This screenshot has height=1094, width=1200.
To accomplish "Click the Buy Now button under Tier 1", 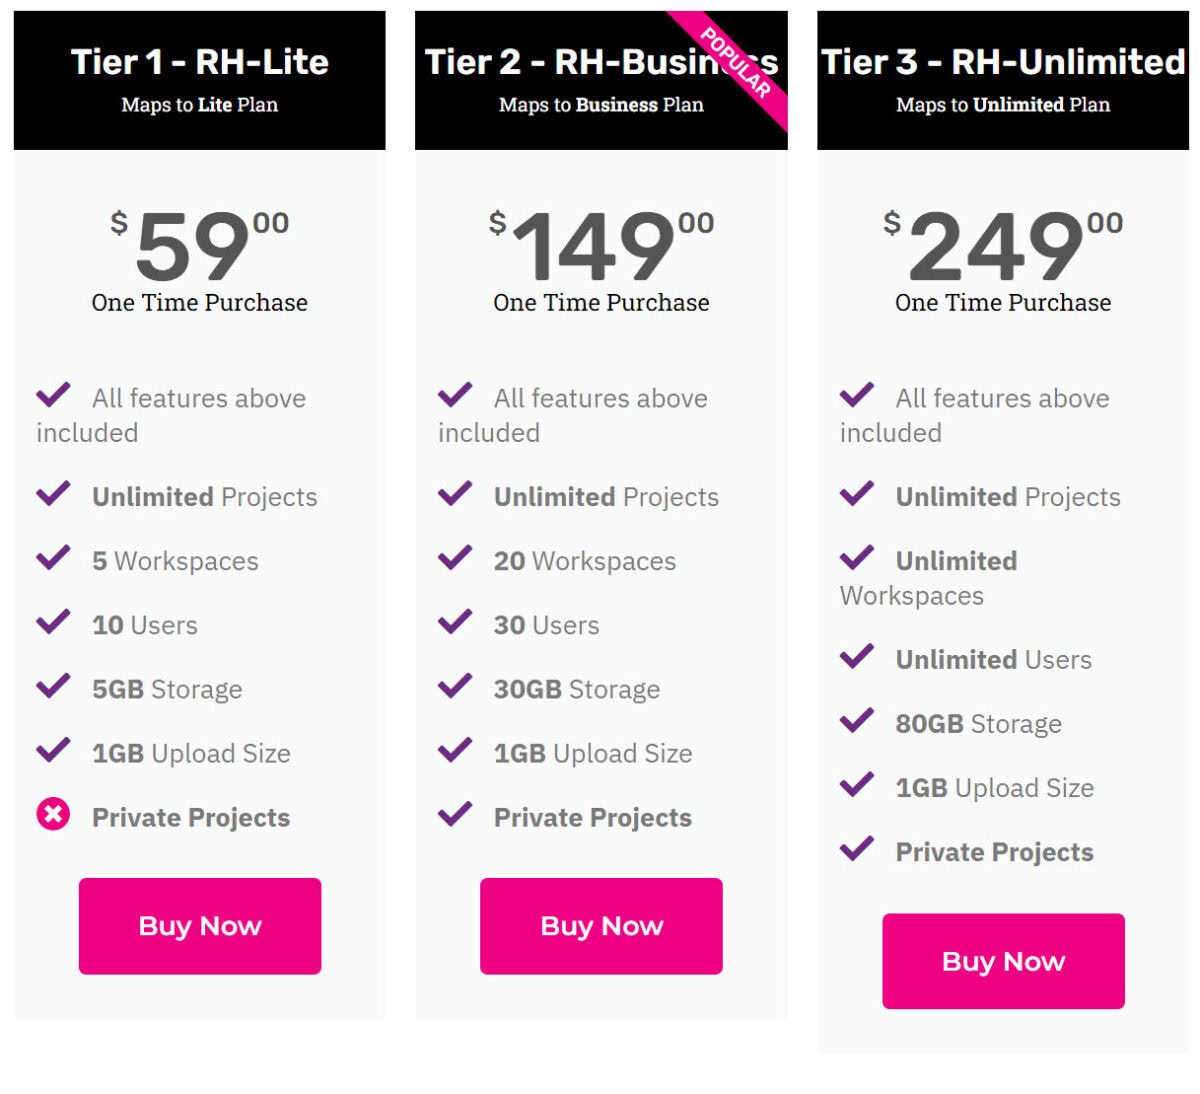I will click(200, 926).
